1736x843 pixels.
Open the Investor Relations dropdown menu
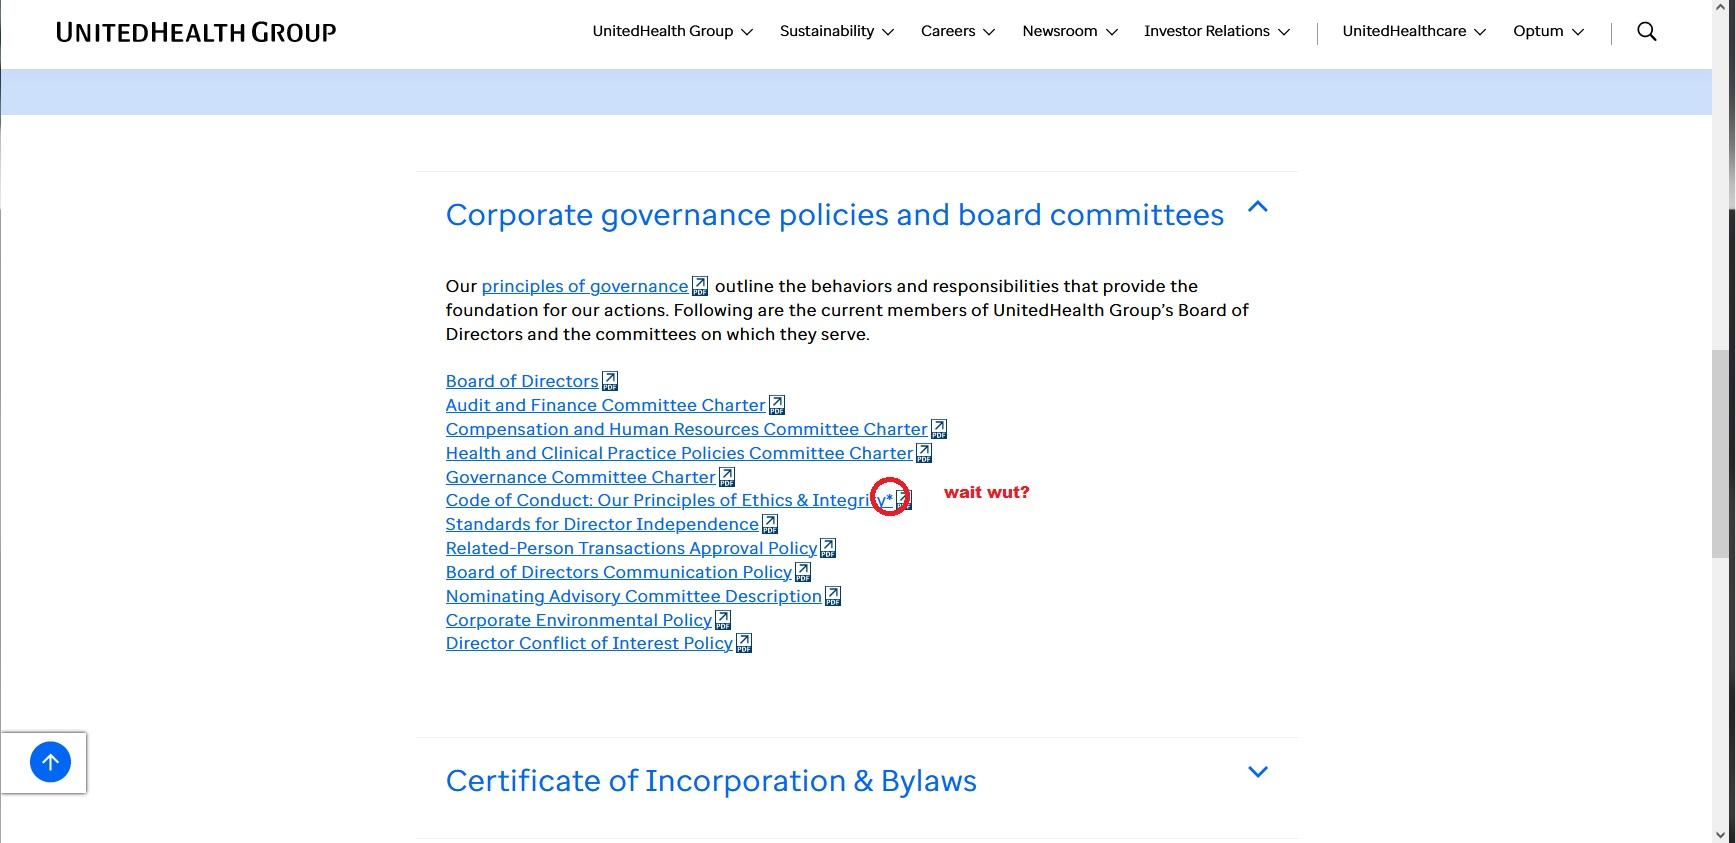(1216, 32)
